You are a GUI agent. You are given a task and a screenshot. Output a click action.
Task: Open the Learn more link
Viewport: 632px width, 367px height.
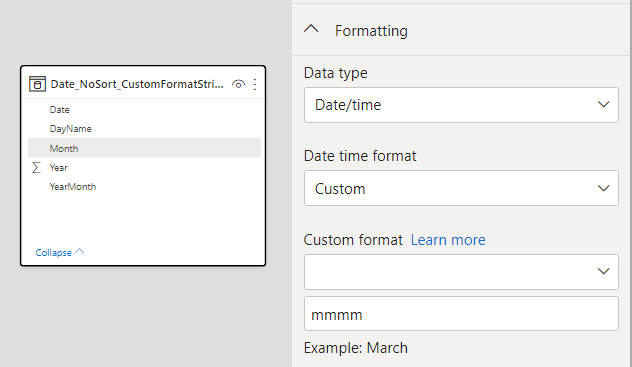coord(448,240)
